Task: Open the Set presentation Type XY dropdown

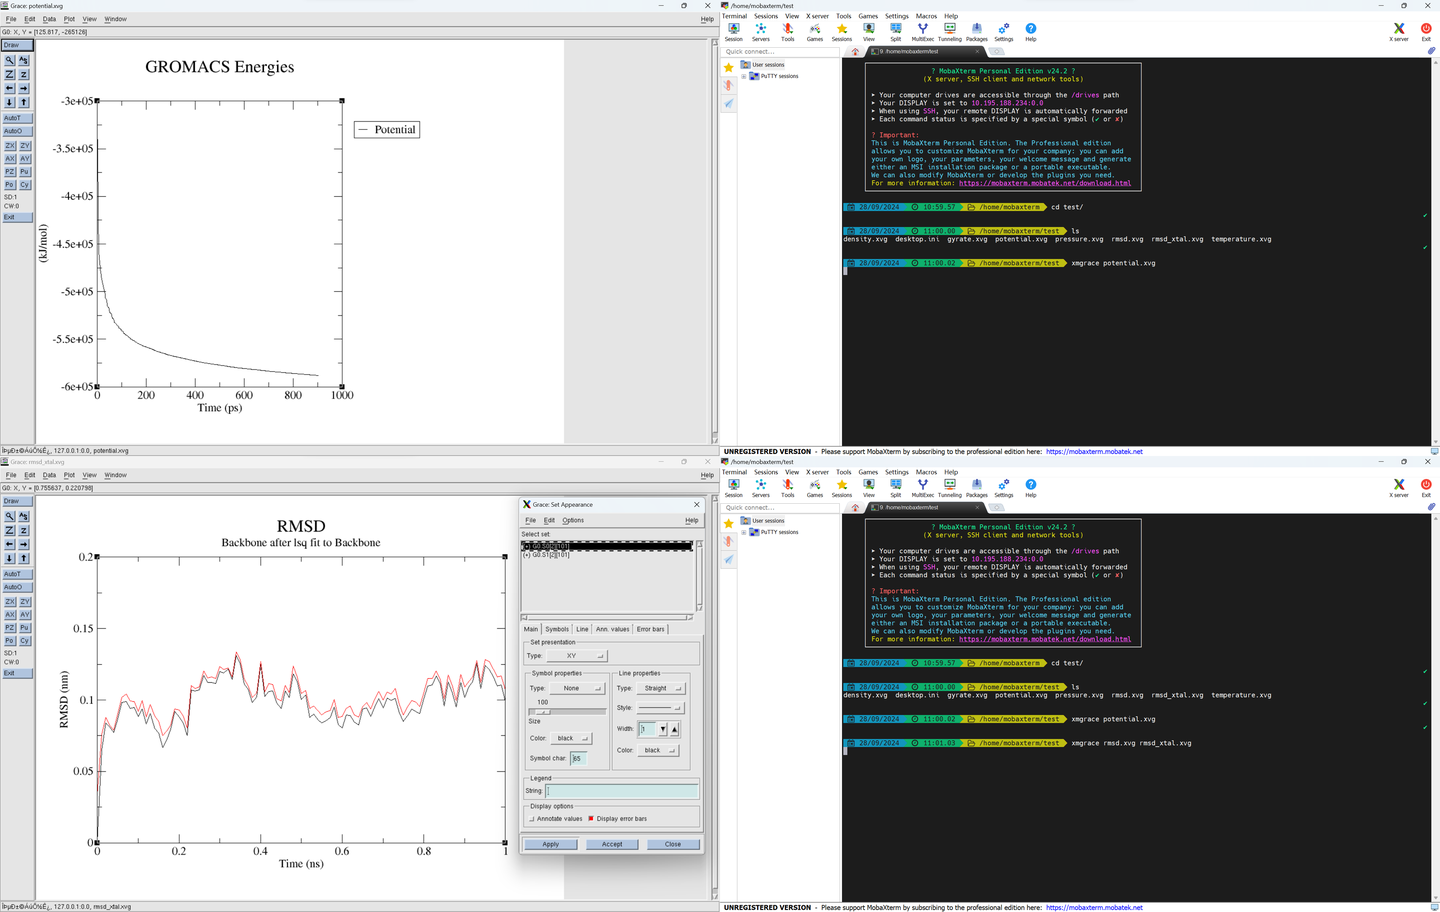Action: coord(576,656)
